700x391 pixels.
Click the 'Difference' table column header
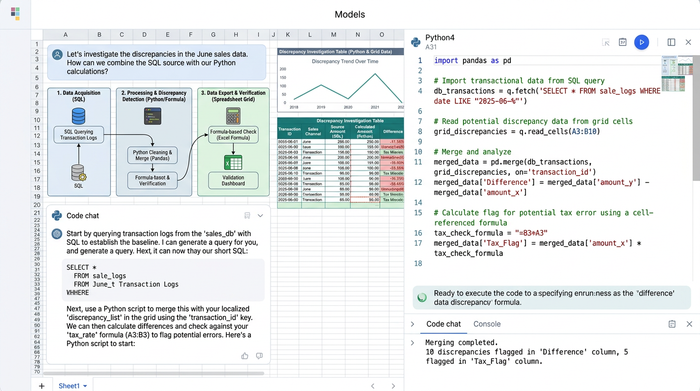(x=392, y=131)
